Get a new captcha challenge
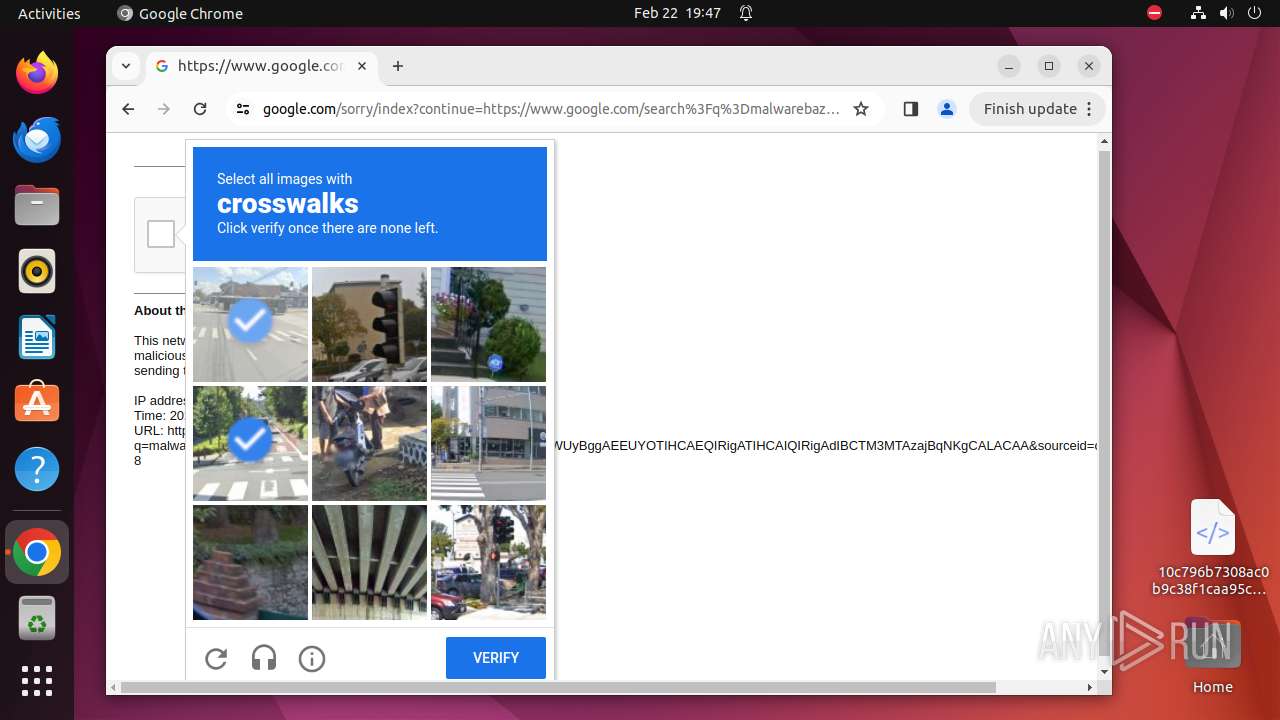1280x720 pixels. coord(216,658)
